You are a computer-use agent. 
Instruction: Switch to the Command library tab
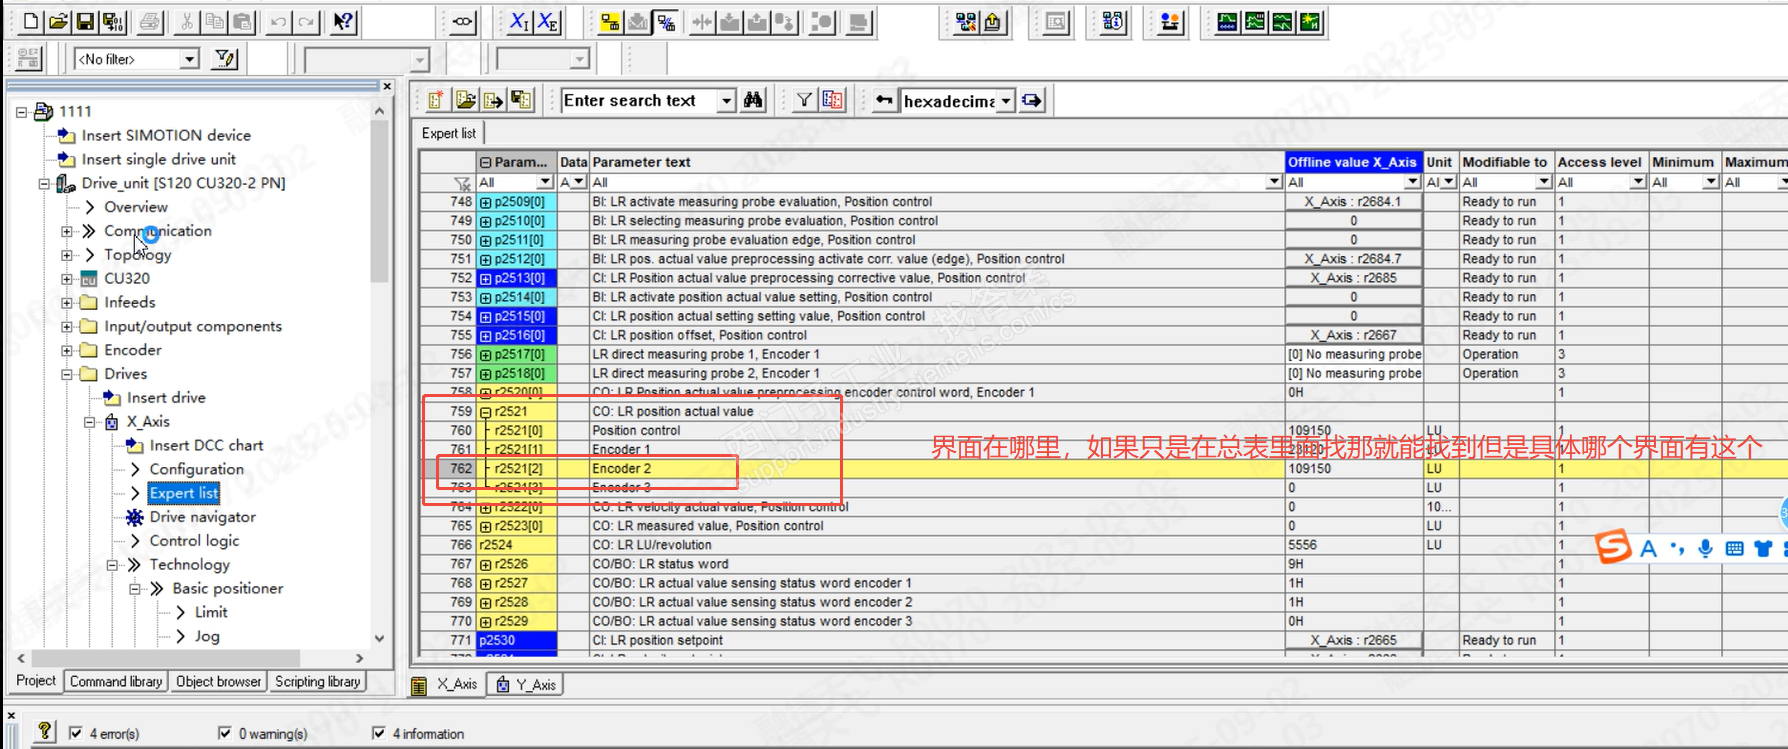(x=116, y=681)
